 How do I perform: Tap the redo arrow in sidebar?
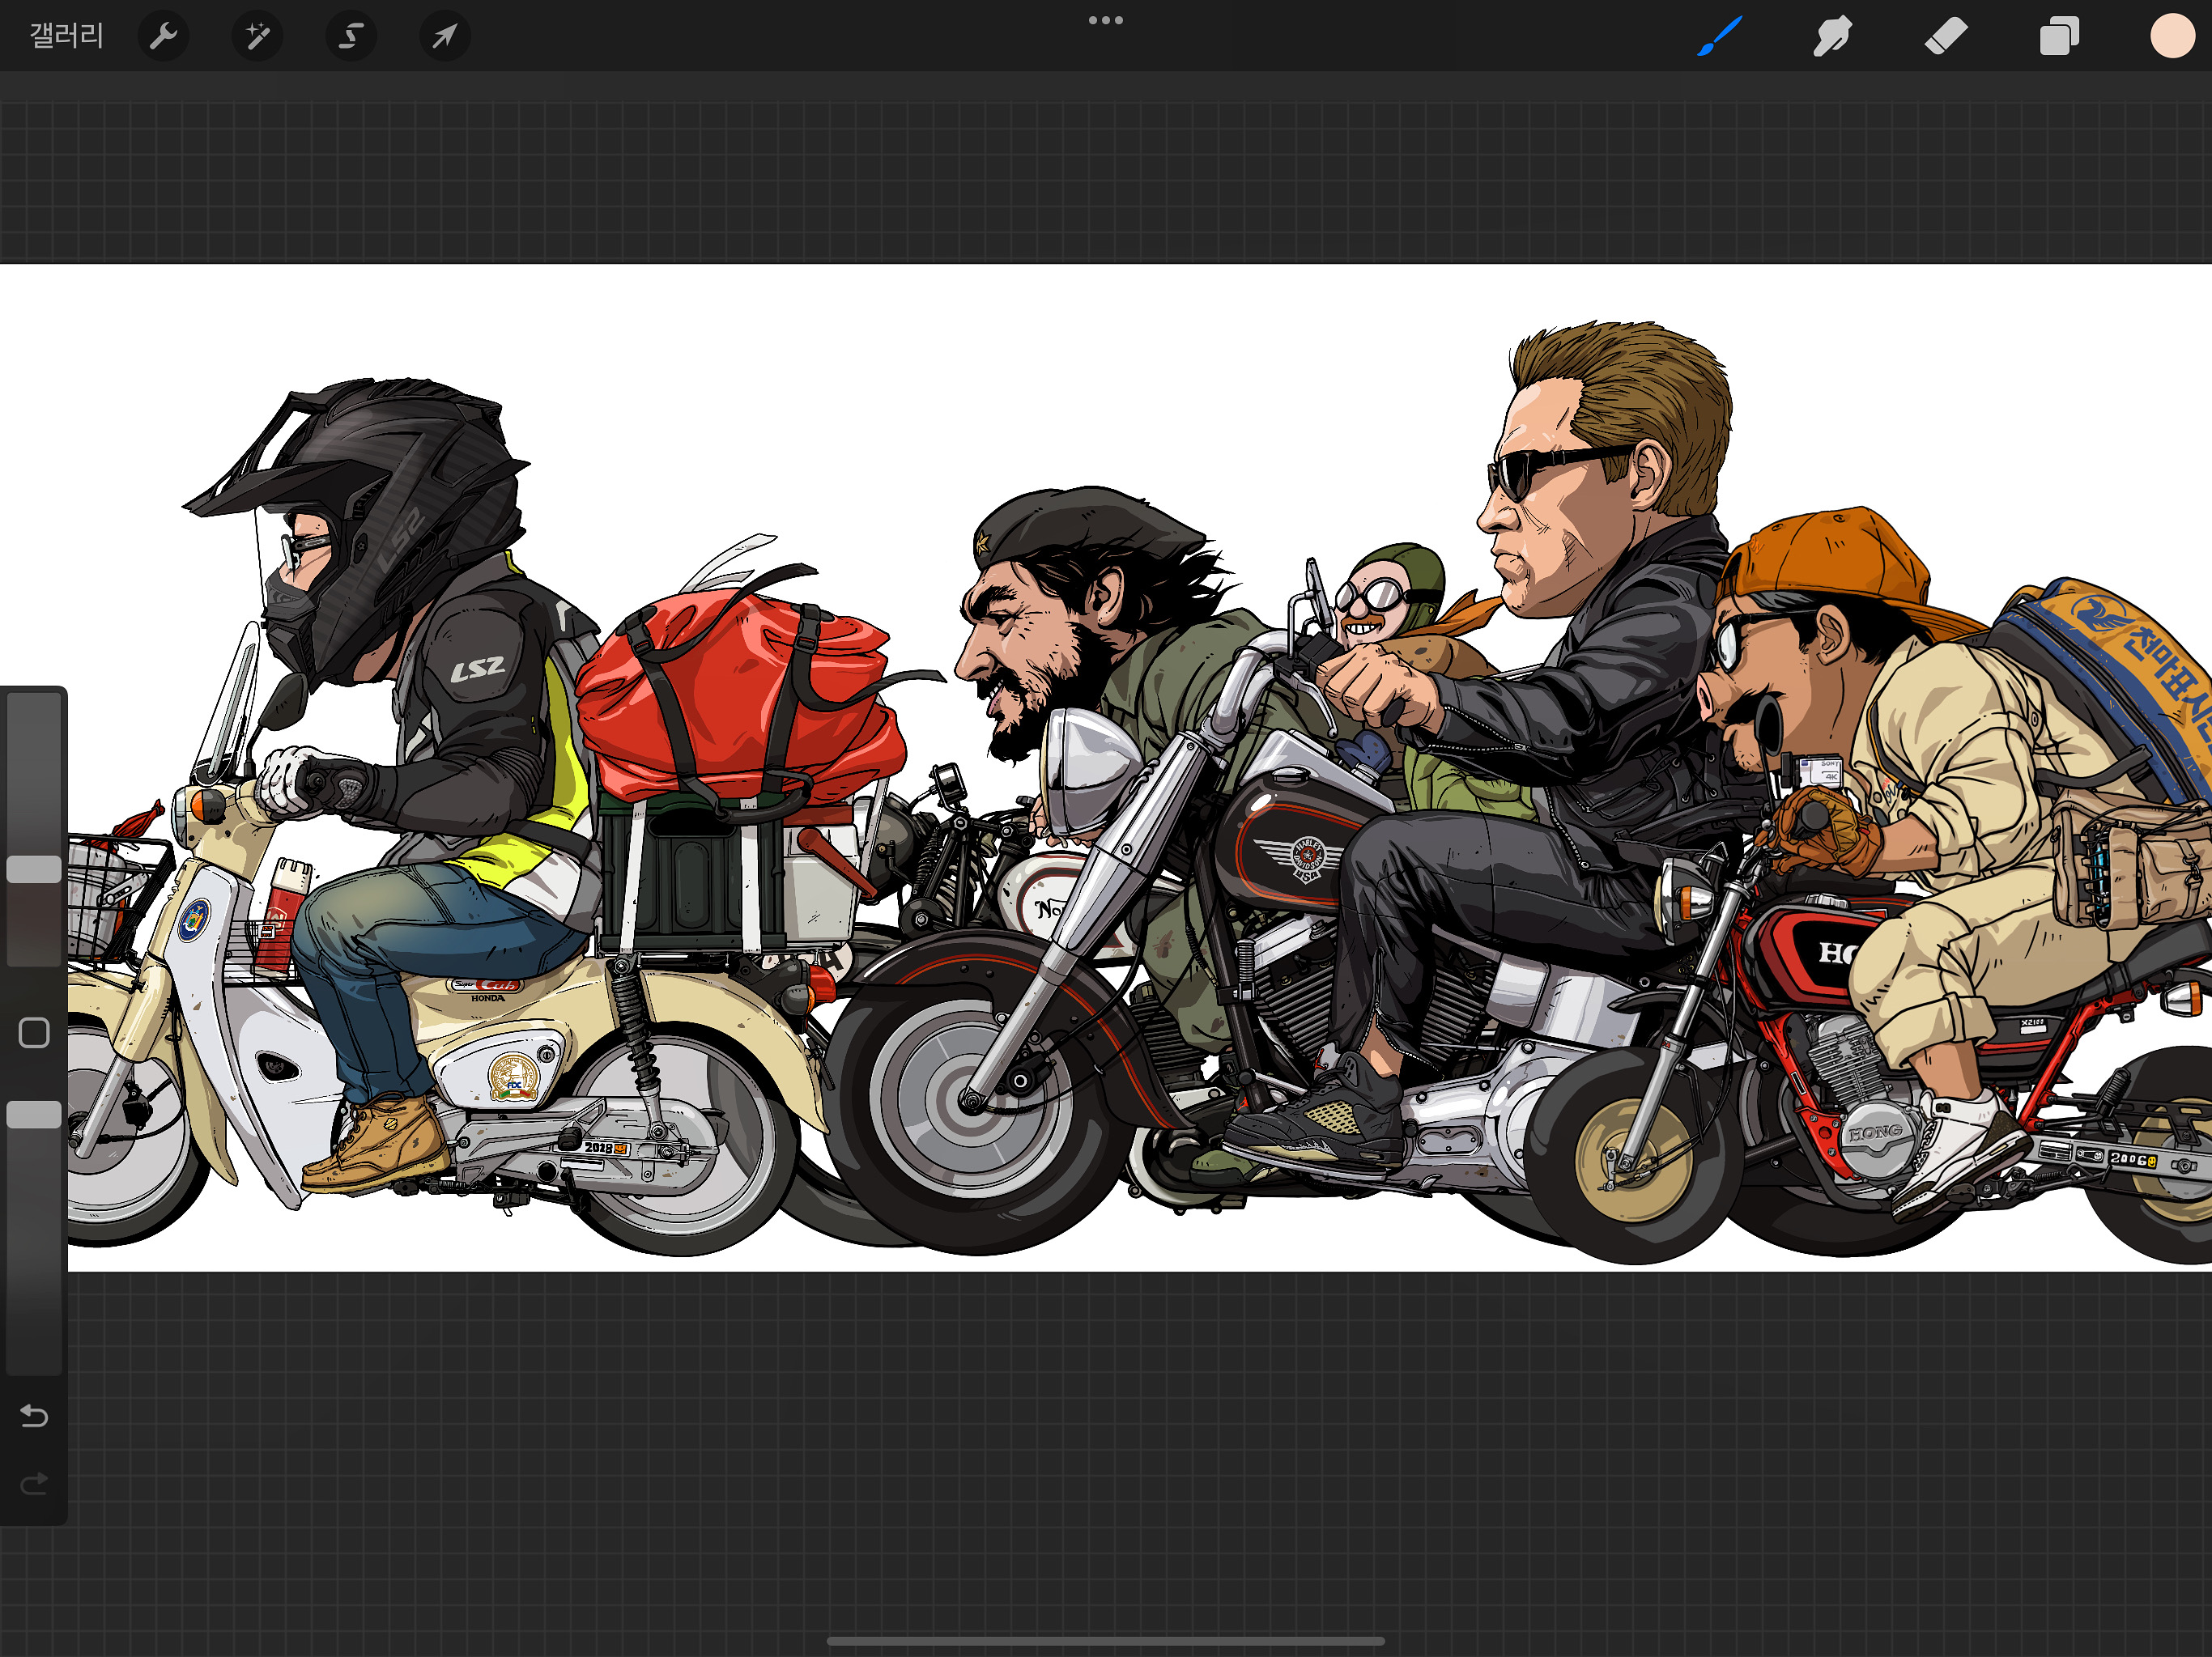(x=34, y=1483)
